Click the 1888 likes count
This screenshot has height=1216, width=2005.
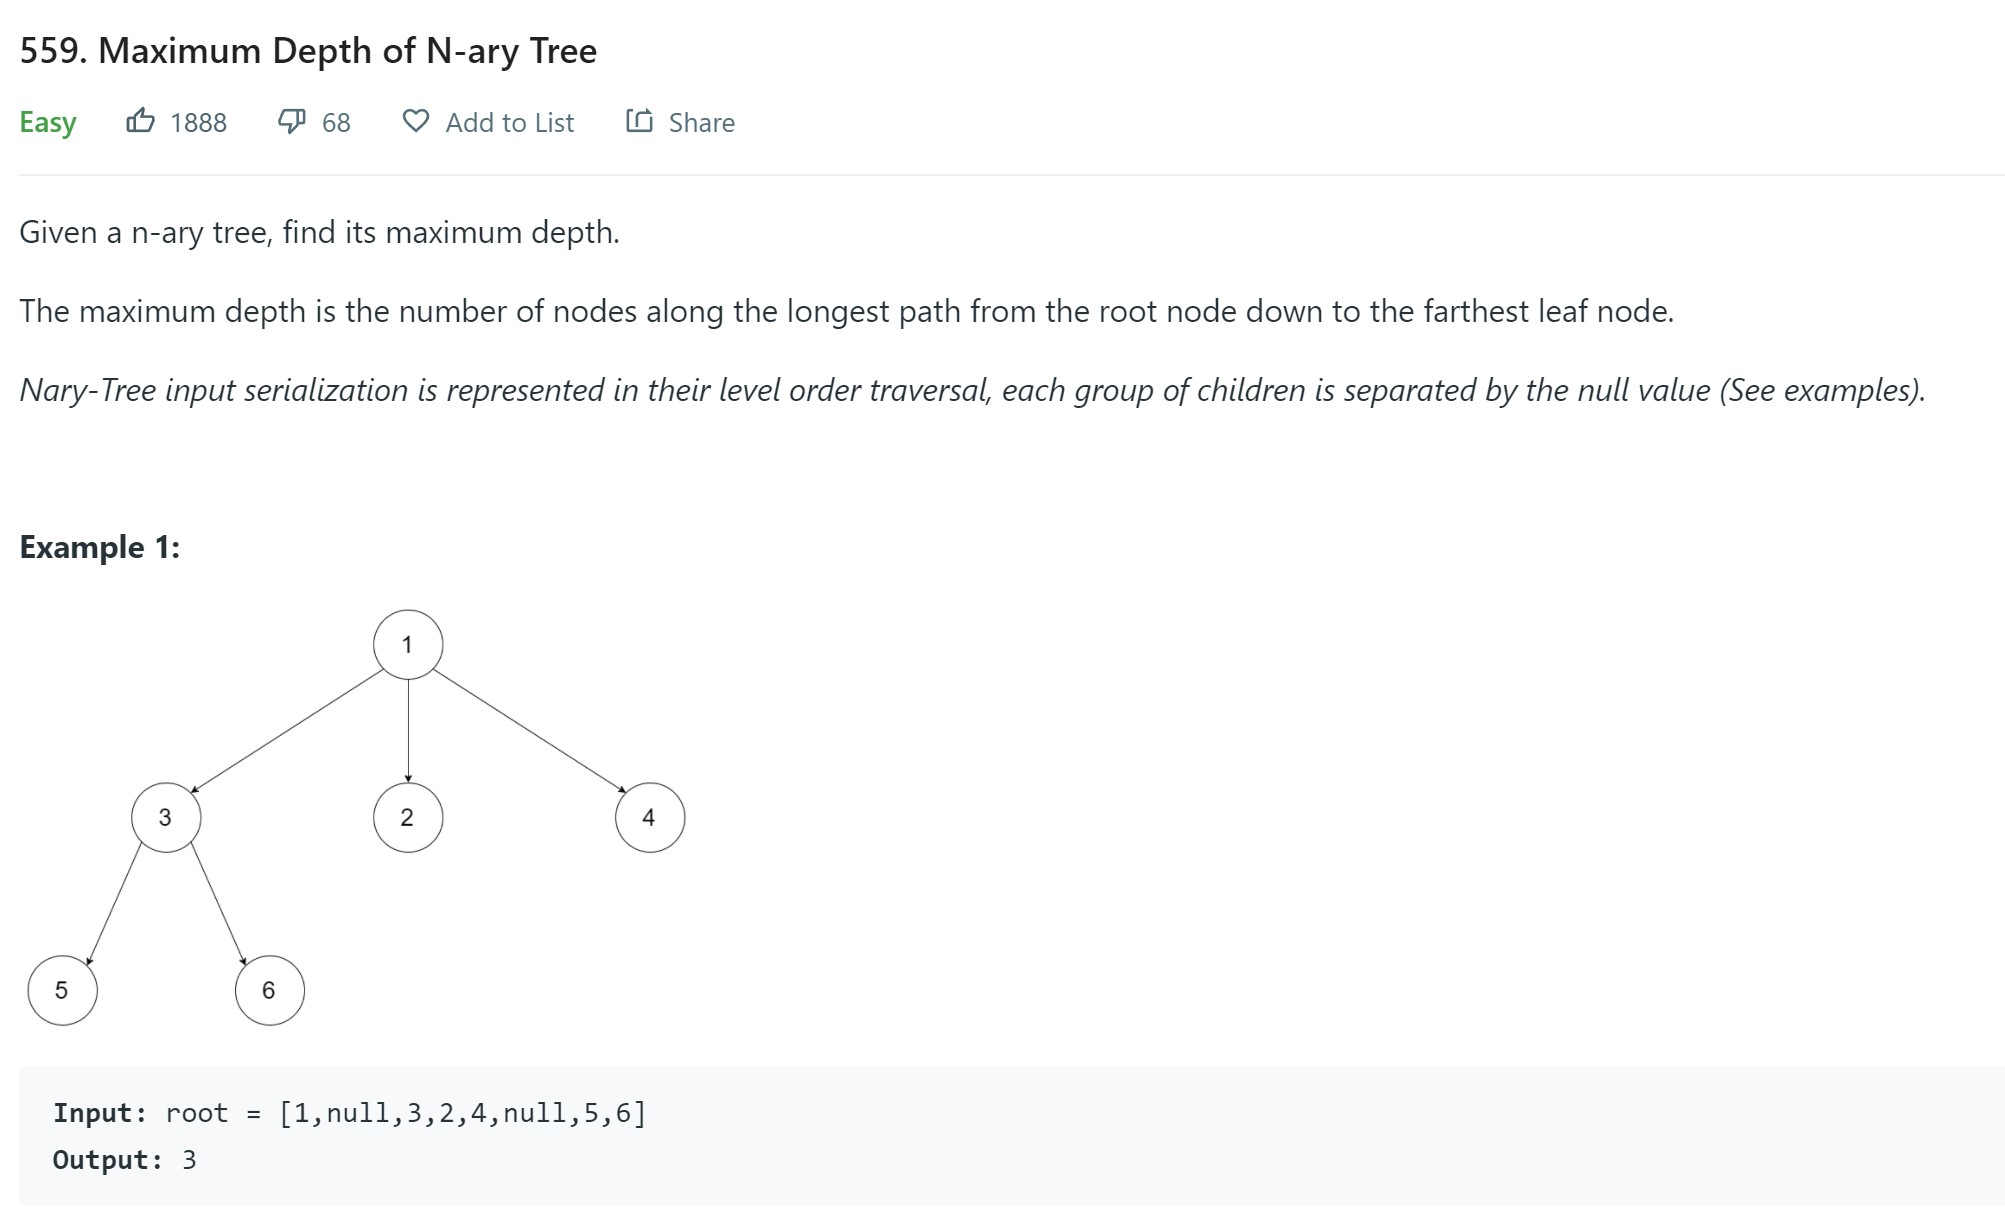(x=198, y=123)
